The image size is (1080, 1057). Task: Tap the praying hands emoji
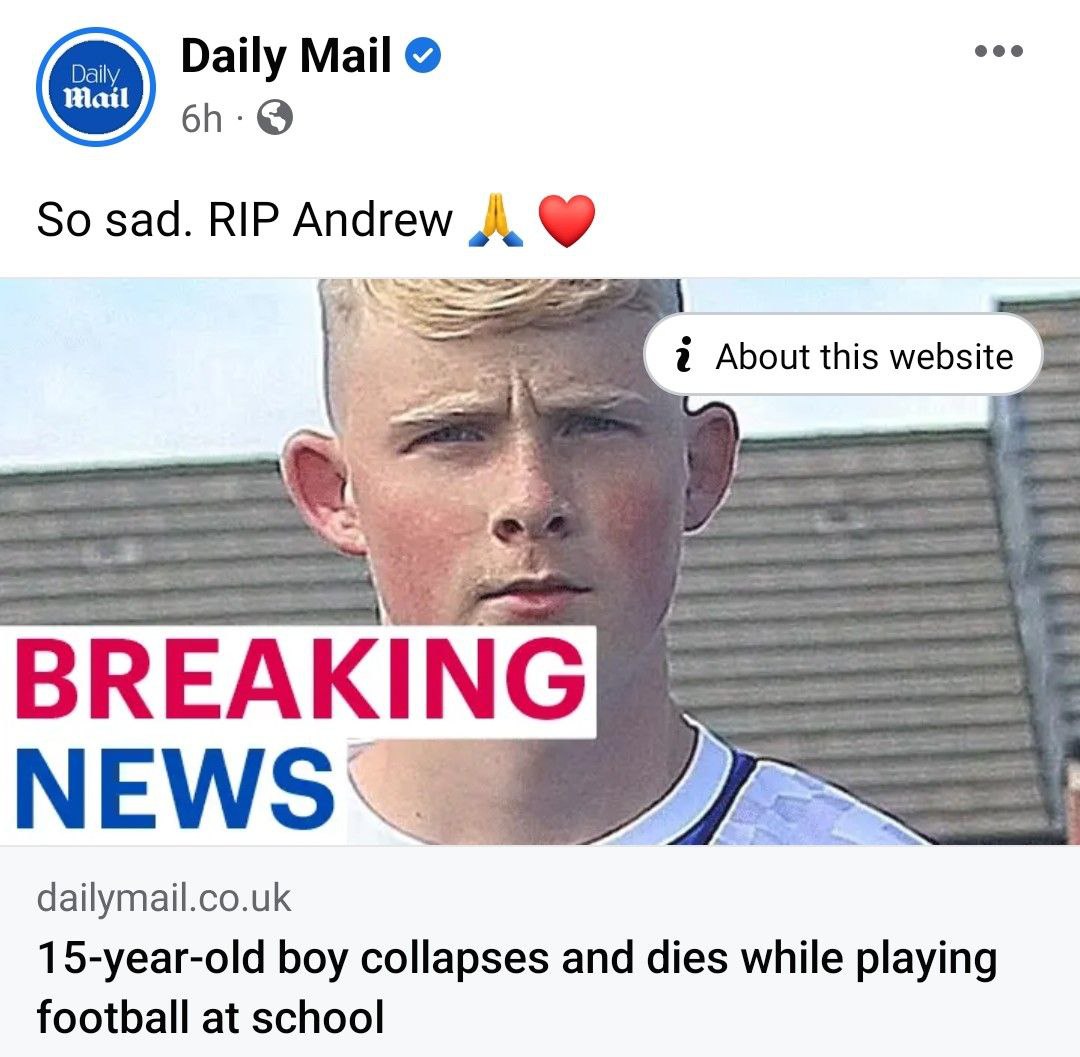coord(495,220)
